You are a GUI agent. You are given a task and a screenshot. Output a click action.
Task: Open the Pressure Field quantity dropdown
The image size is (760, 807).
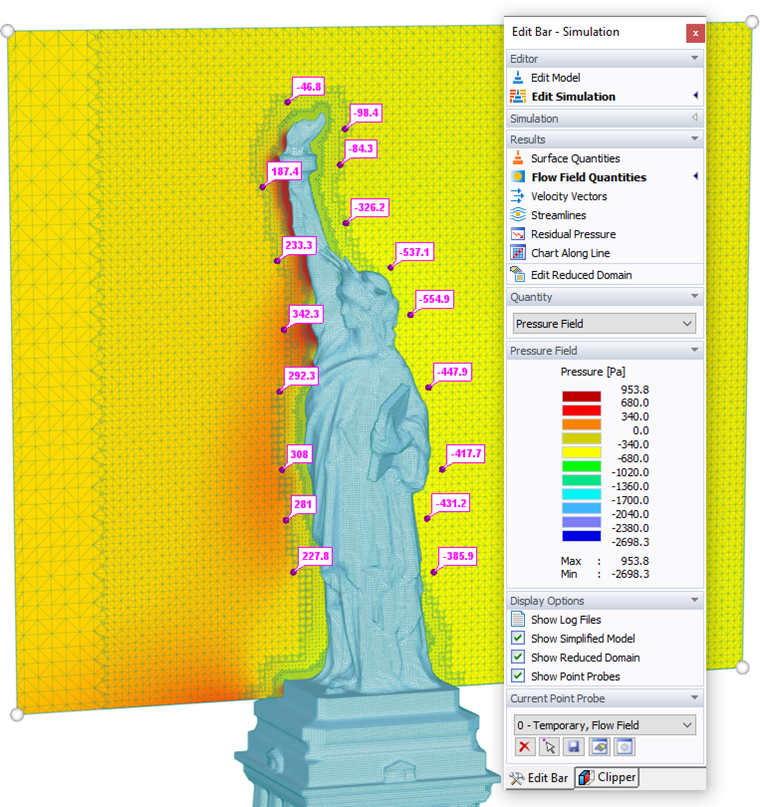tap(604, 324)
